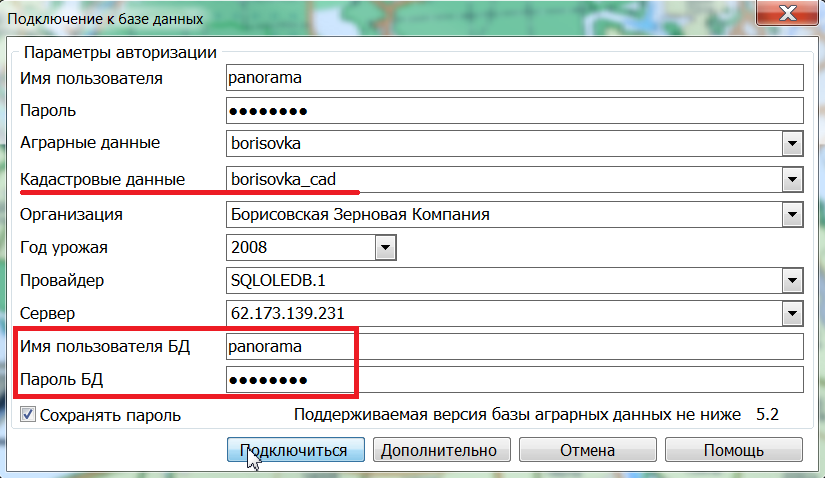Open the Год урожая dropdown arrow
The height and width of the screenshot is (478, 825).
pyautogui.click(x=385, y=247)
